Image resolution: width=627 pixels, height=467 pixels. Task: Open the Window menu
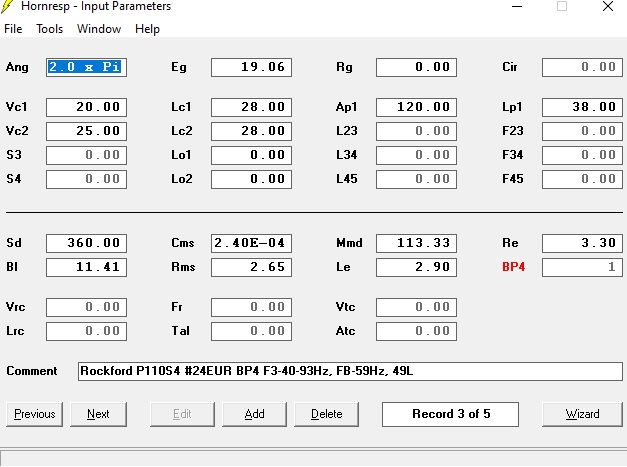click(x=99, y=29)
